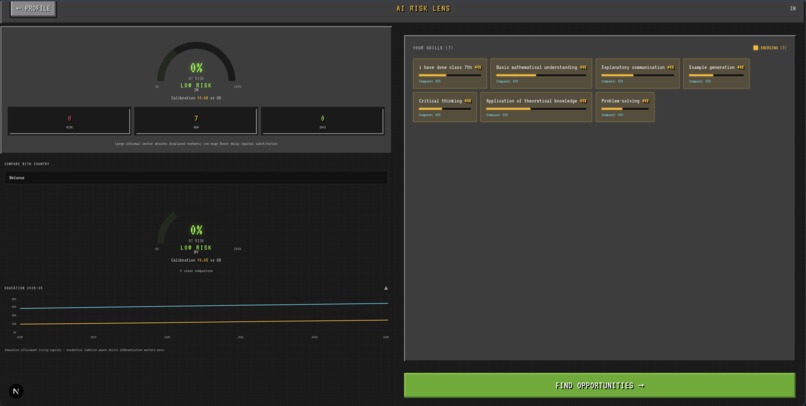The width and height of the screenshot is (806, 406).
Task: Click Application of theoretical knowledge title
Action: 532,101
